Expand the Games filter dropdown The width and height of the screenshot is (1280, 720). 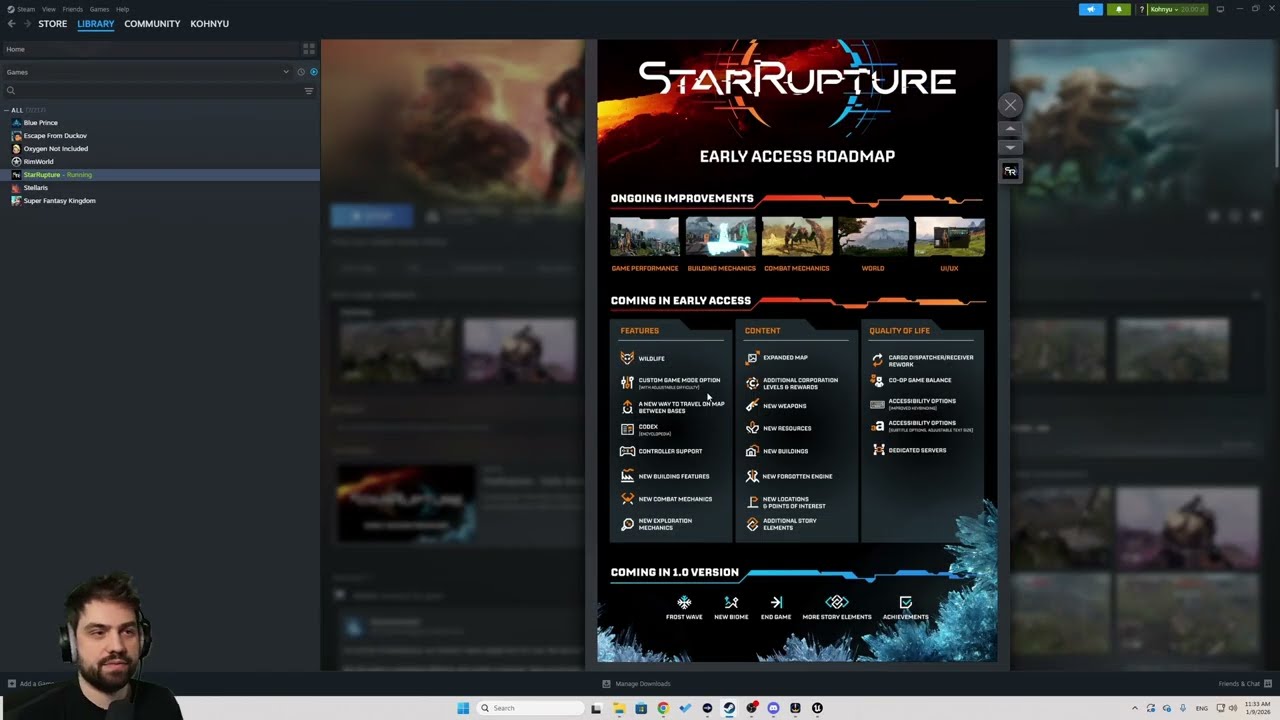[286, 72]
